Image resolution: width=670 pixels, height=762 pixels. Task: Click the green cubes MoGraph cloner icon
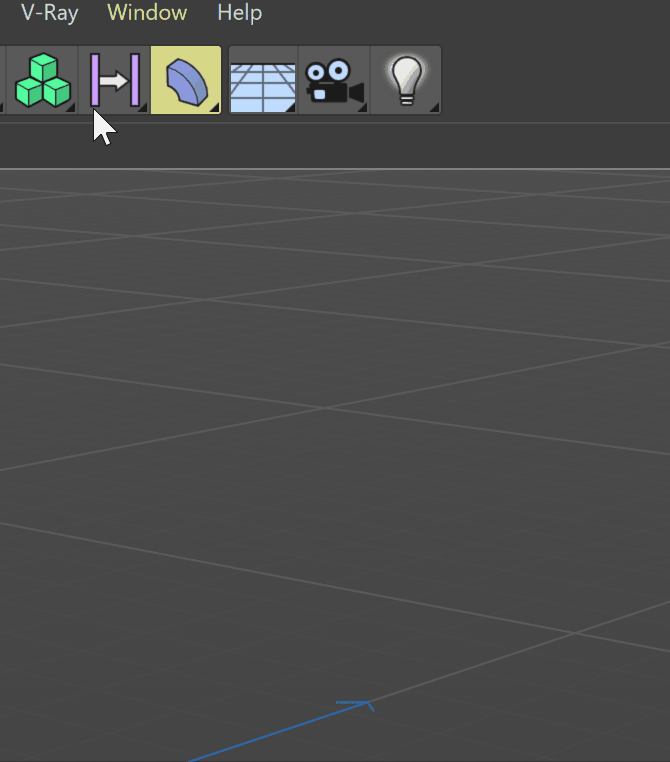point(42,80)
